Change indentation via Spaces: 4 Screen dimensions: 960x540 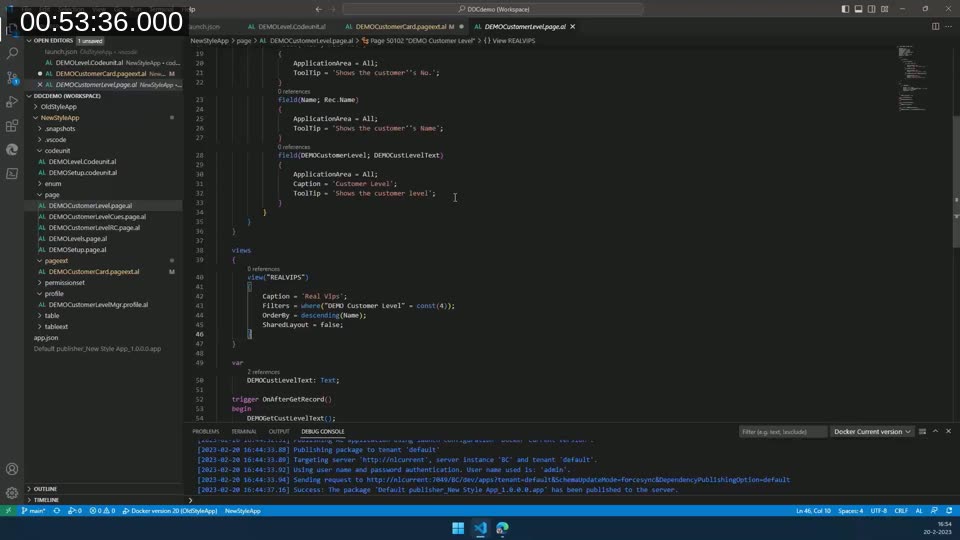[850, 511]
